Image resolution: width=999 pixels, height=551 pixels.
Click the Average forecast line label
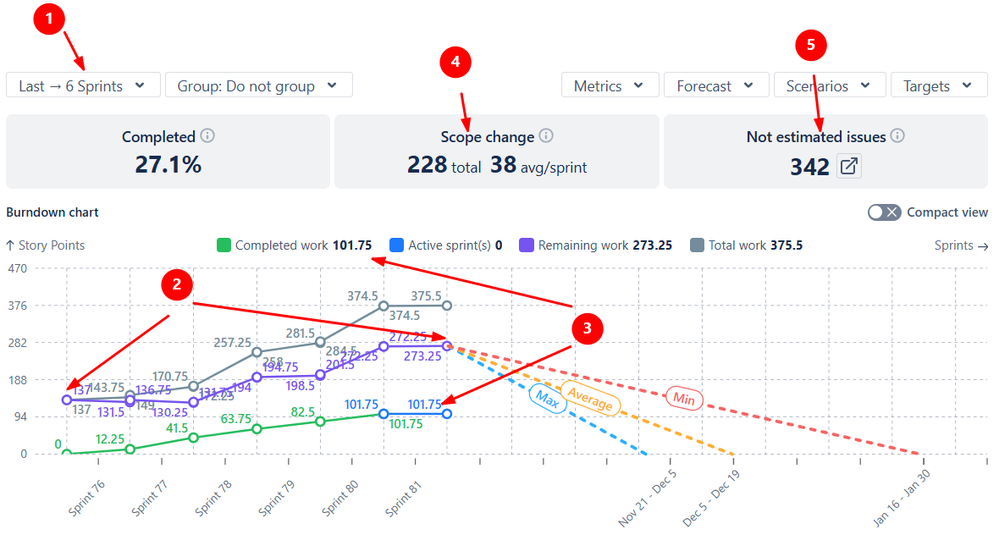pyautogui.click(x=590, y=398)
